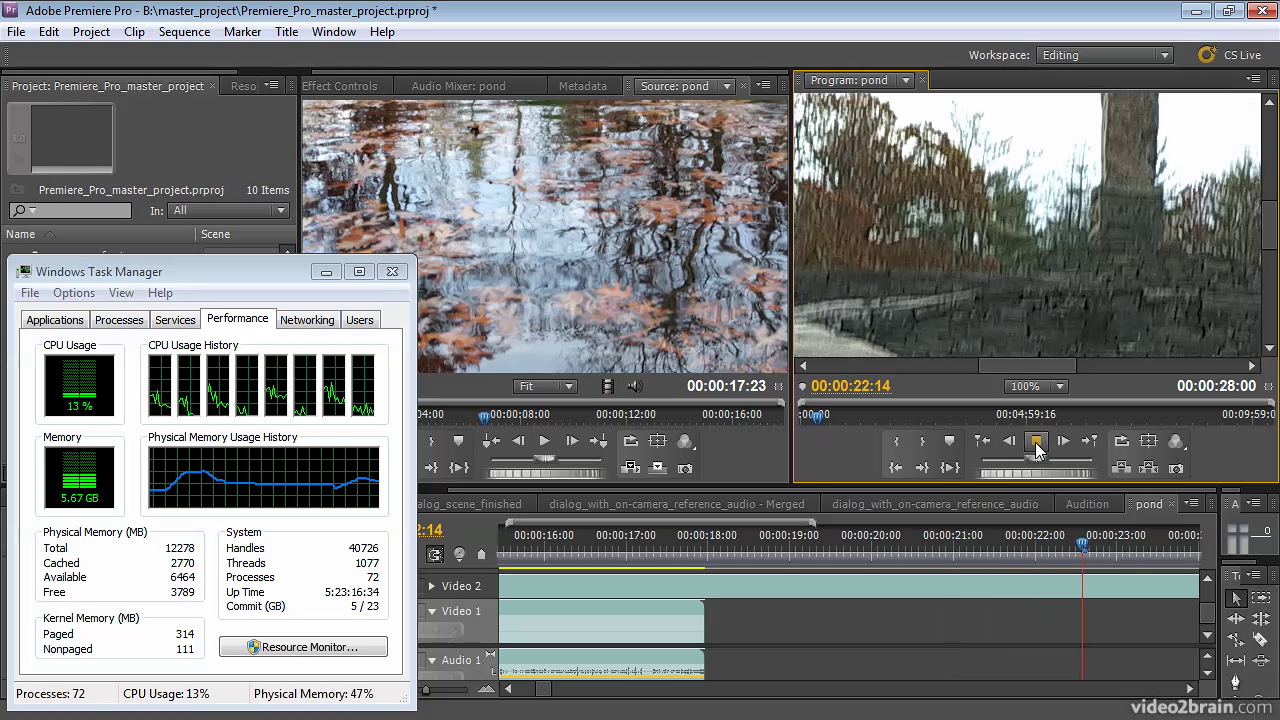Select the Ripple Edit tool
This screenshot has height=720, width=1280.
pyautogui.click(x=1236, y=619)
